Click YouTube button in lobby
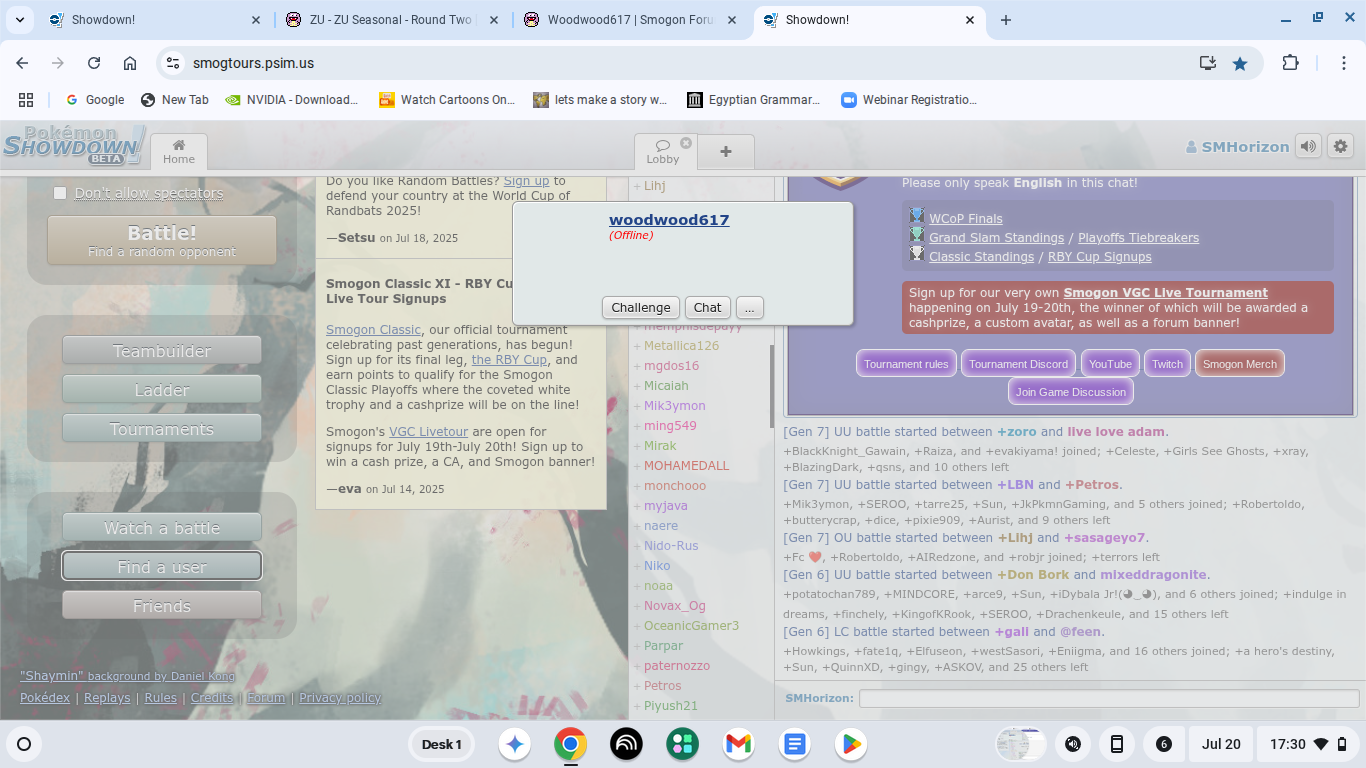This screenshot has height=768, width=1366. pyautogui.click(x=1110, y=364)
